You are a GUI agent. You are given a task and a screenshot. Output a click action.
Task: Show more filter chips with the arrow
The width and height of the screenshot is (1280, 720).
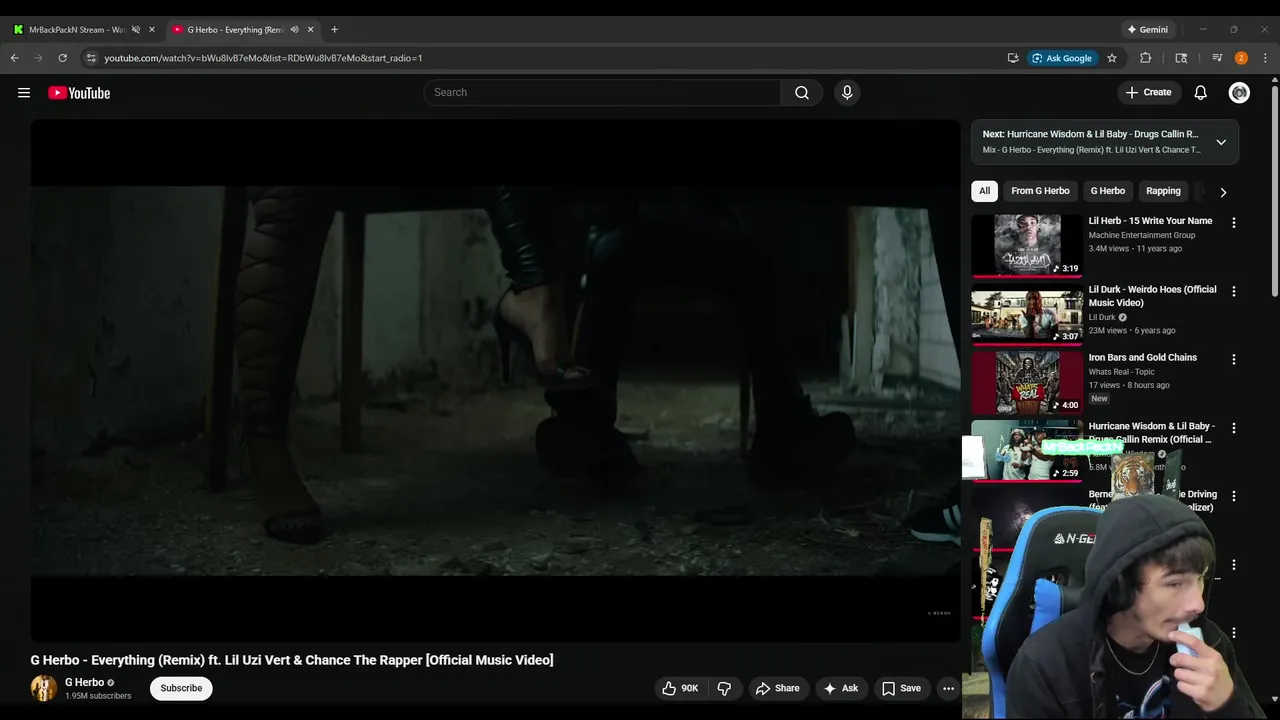1223,192
